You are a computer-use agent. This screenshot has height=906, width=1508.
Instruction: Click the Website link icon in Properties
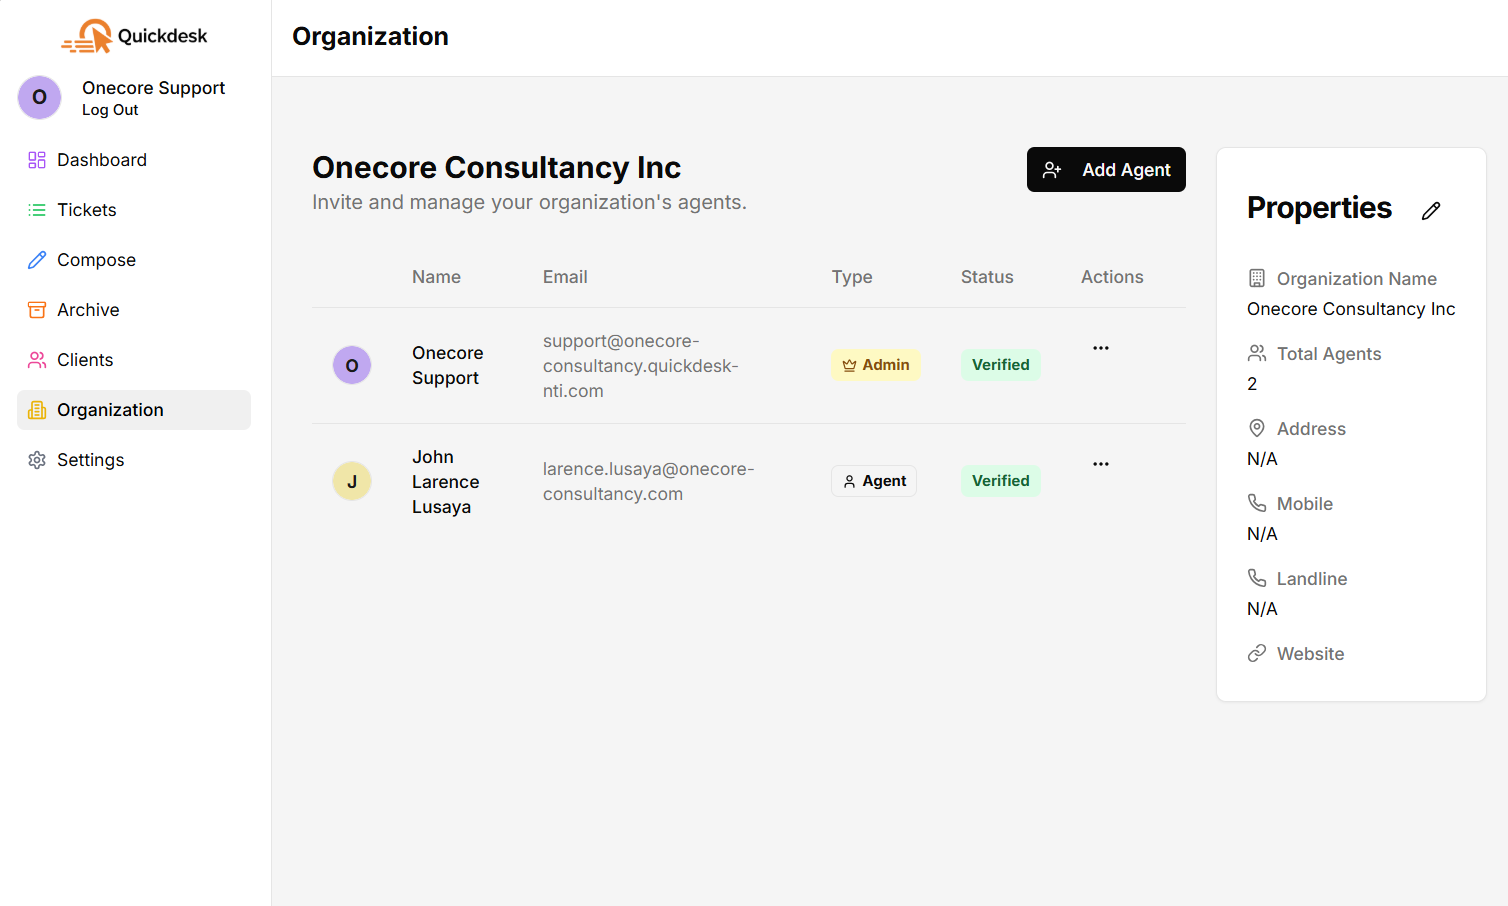point(1256,652)
